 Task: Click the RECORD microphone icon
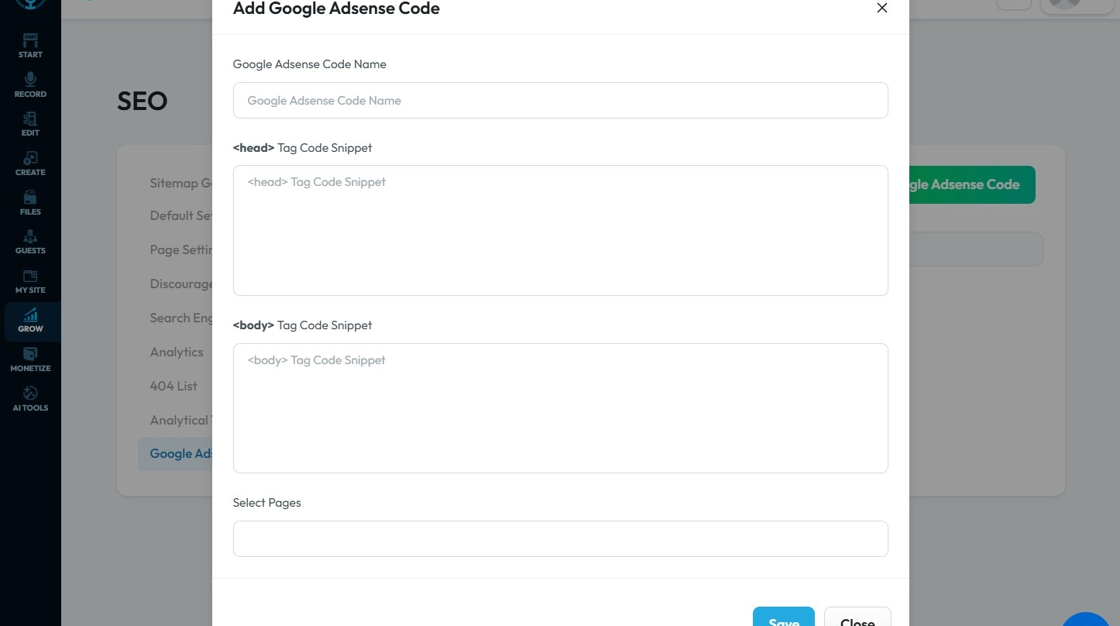[30, 84]
